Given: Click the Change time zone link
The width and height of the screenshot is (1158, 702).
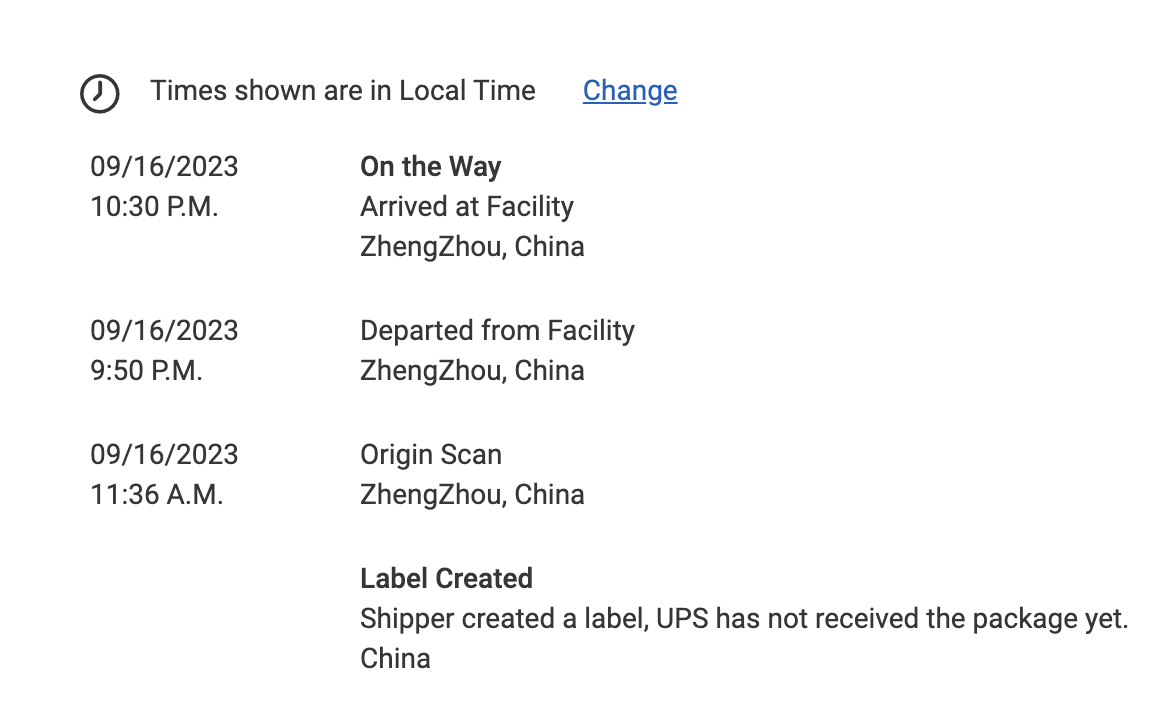Looking at the screenshot, I should 630,91.
